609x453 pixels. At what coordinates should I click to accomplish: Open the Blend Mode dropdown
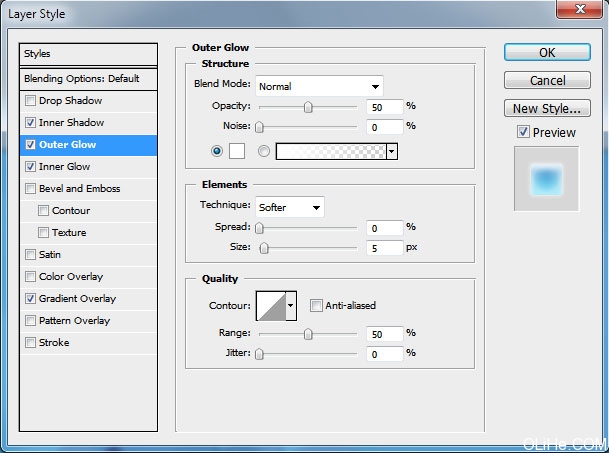coord(319,86)
